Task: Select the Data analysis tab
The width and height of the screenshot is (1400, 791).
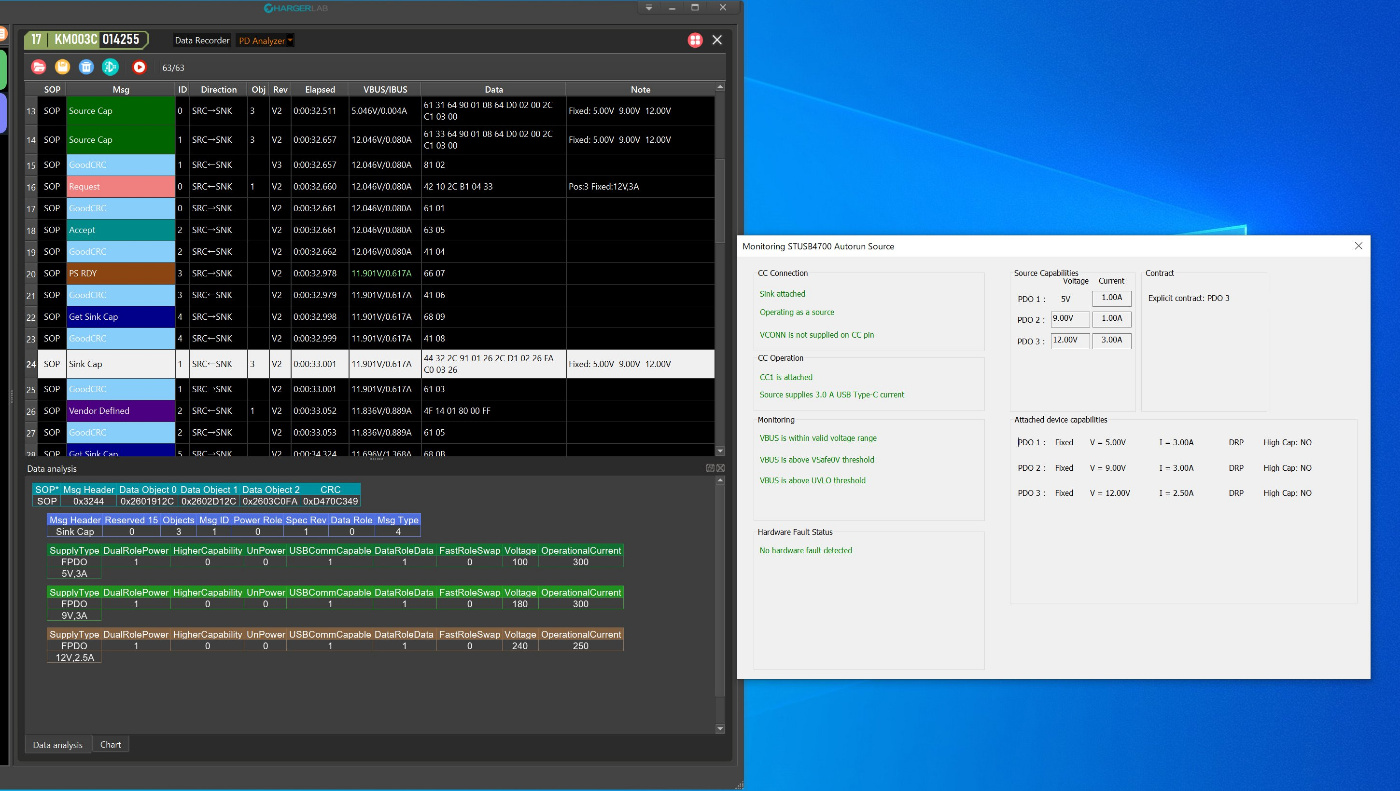Action: (58, 744)
